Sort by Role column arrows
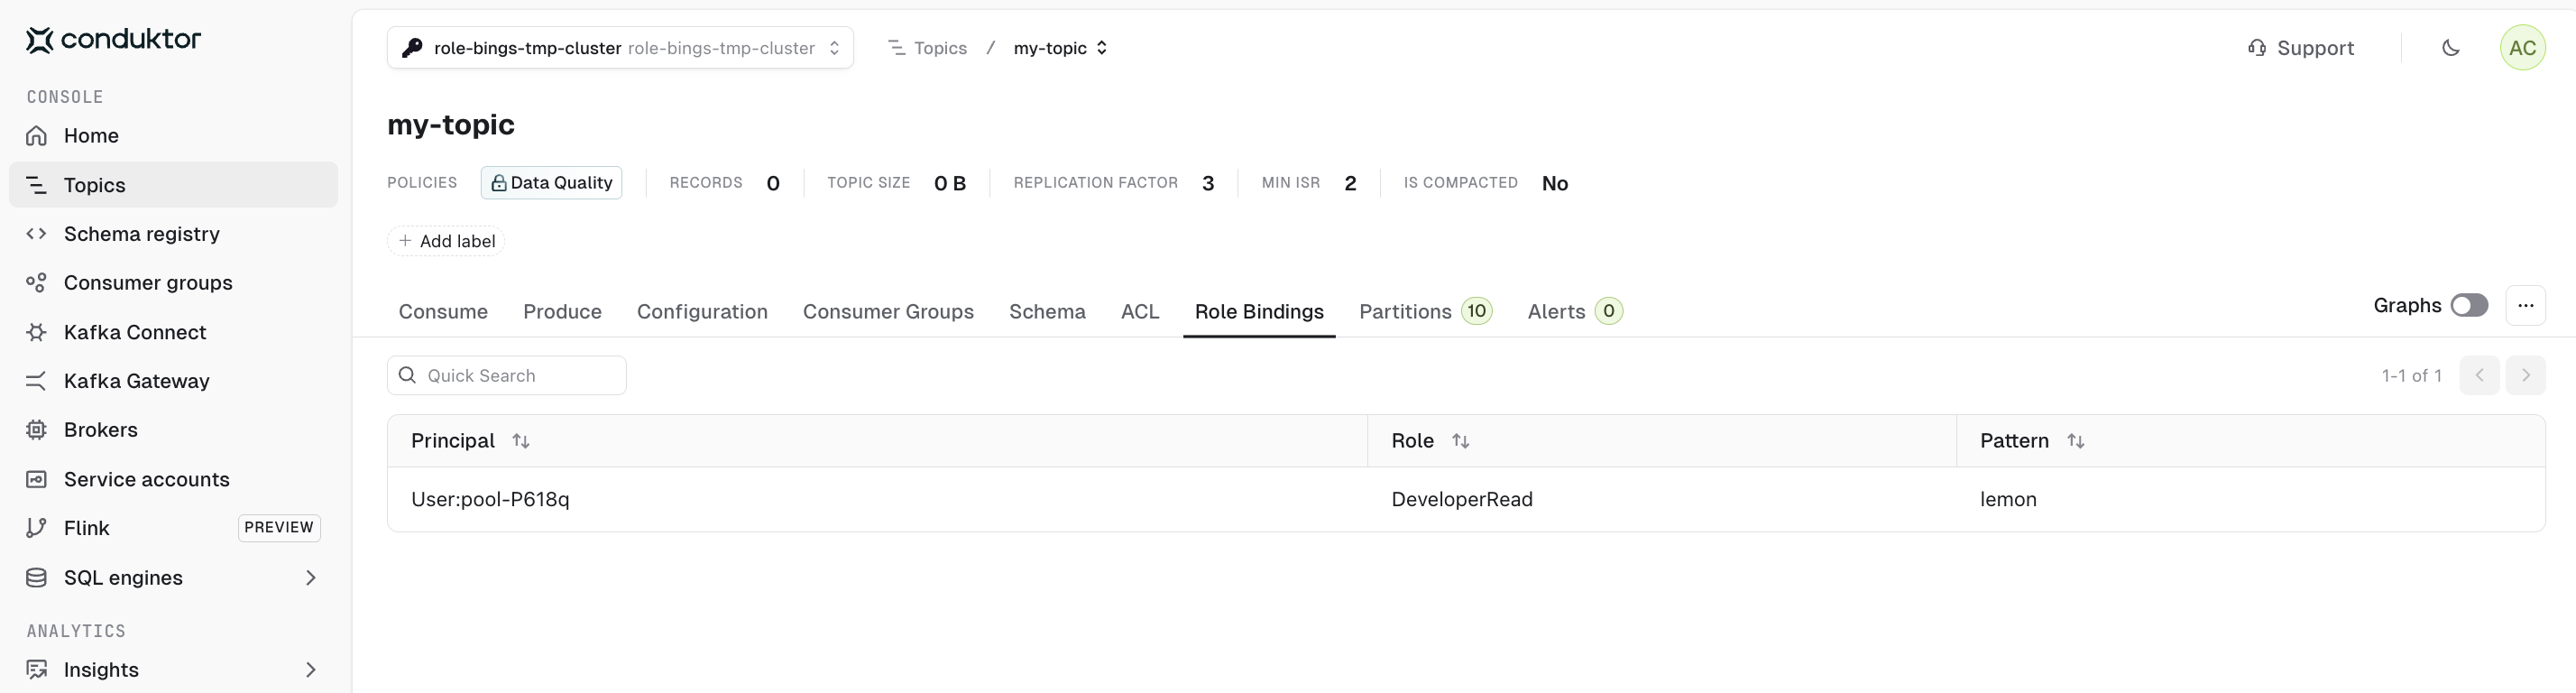Viewport: 2576px width, 693px height. click(x=1461, y=441)
